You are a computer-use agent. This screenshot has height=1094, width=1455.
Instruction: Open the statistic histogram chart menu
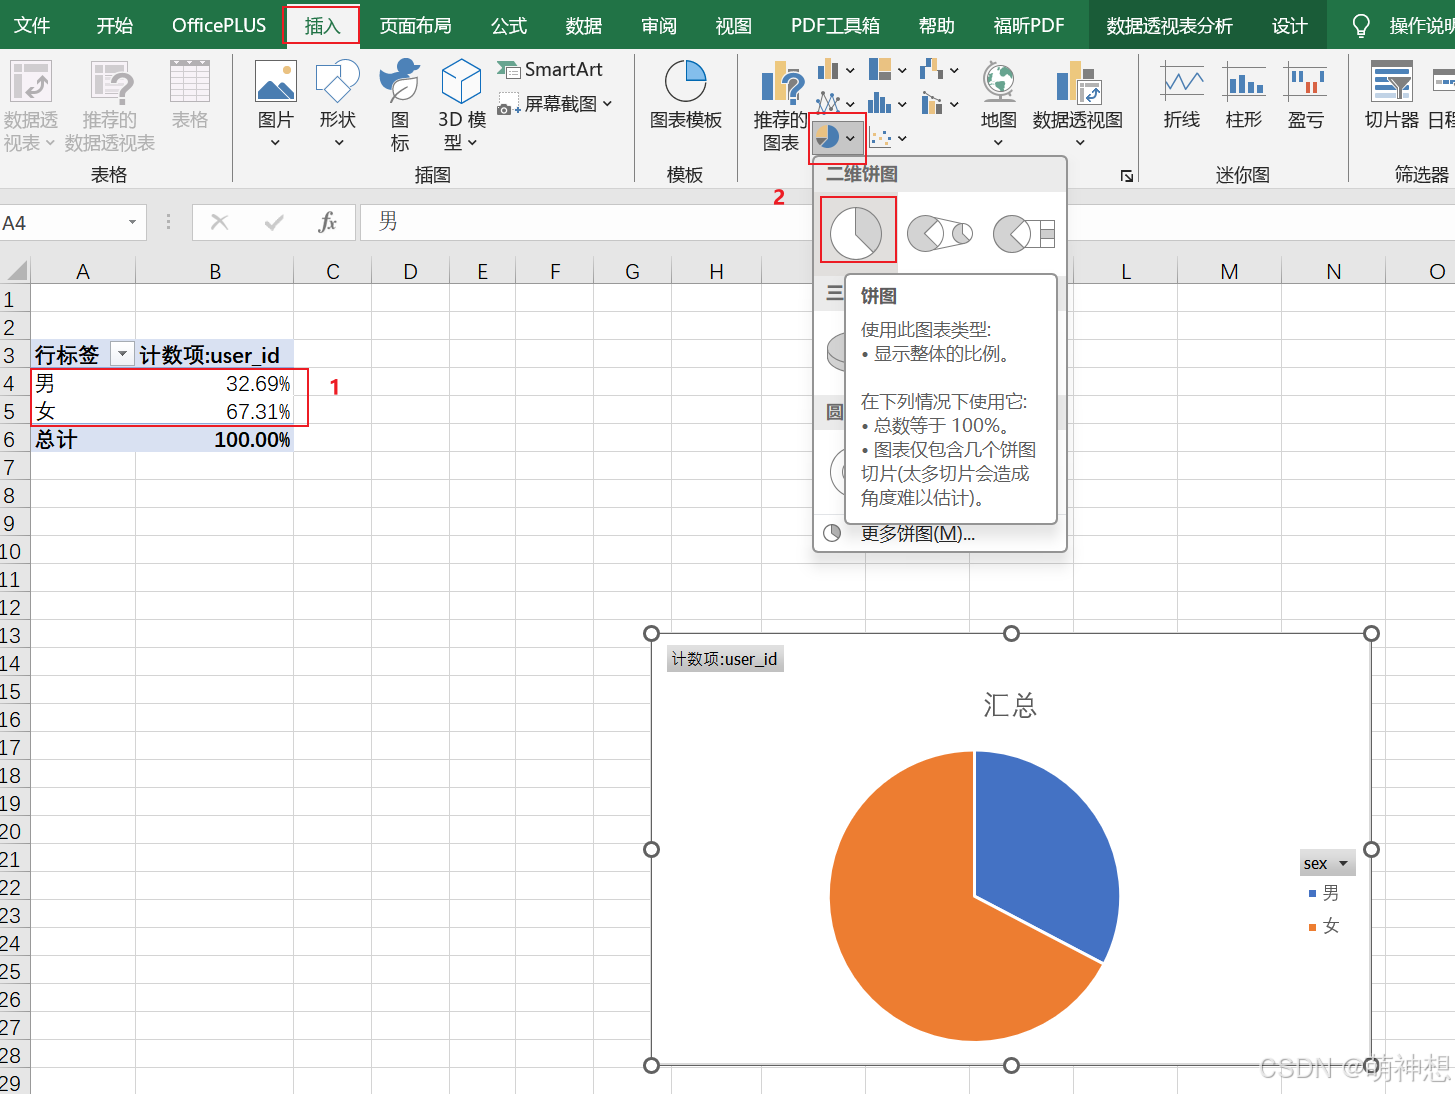pyautogui.click(x=887, y=103)
